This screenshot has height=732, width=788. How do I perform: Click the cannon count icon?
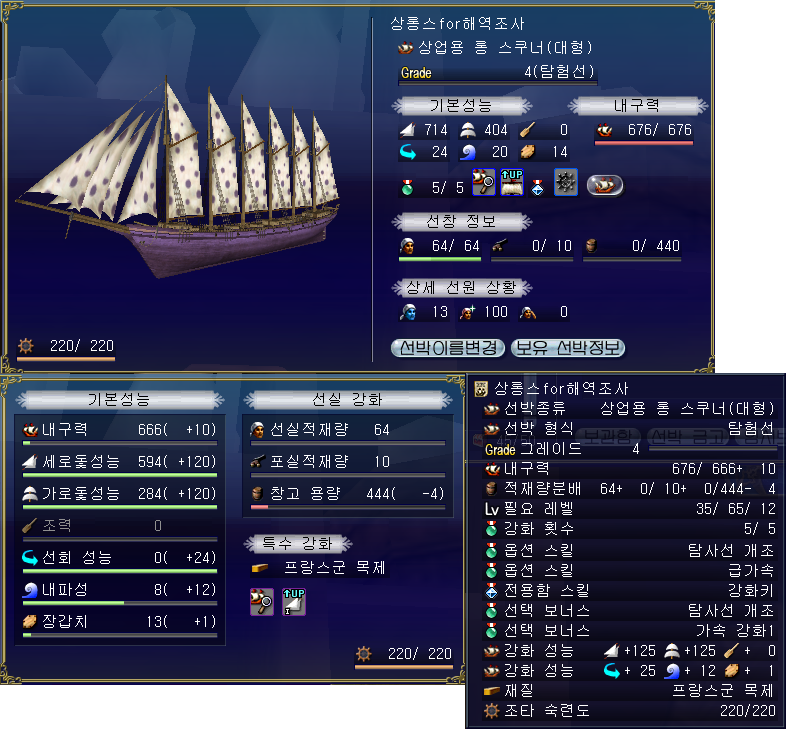click(x=500, y=246)
